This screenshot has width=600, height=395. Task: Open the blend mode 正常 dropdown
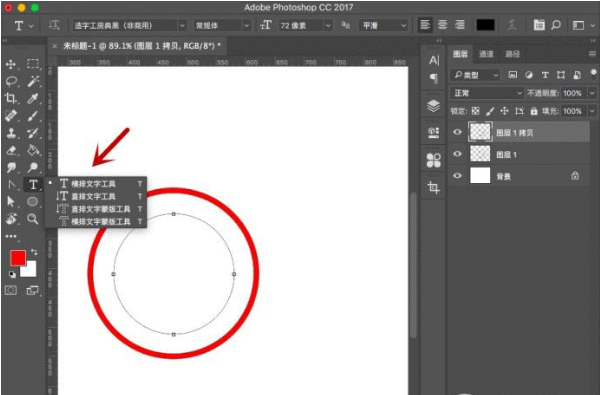coord(487,93)
